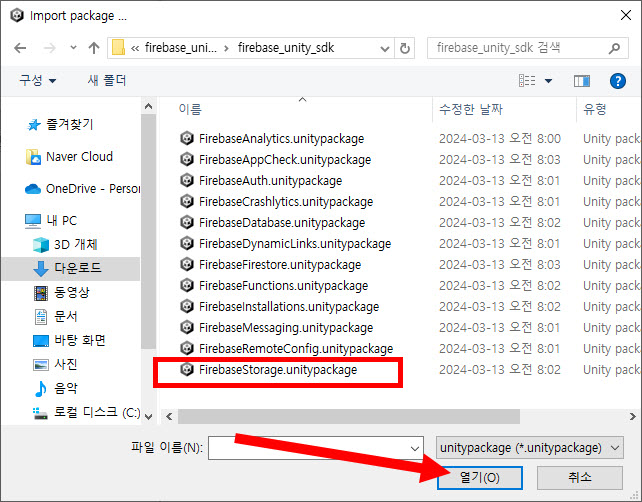Select 다운로드 folder in sidebar

click(x=77, y=268)
